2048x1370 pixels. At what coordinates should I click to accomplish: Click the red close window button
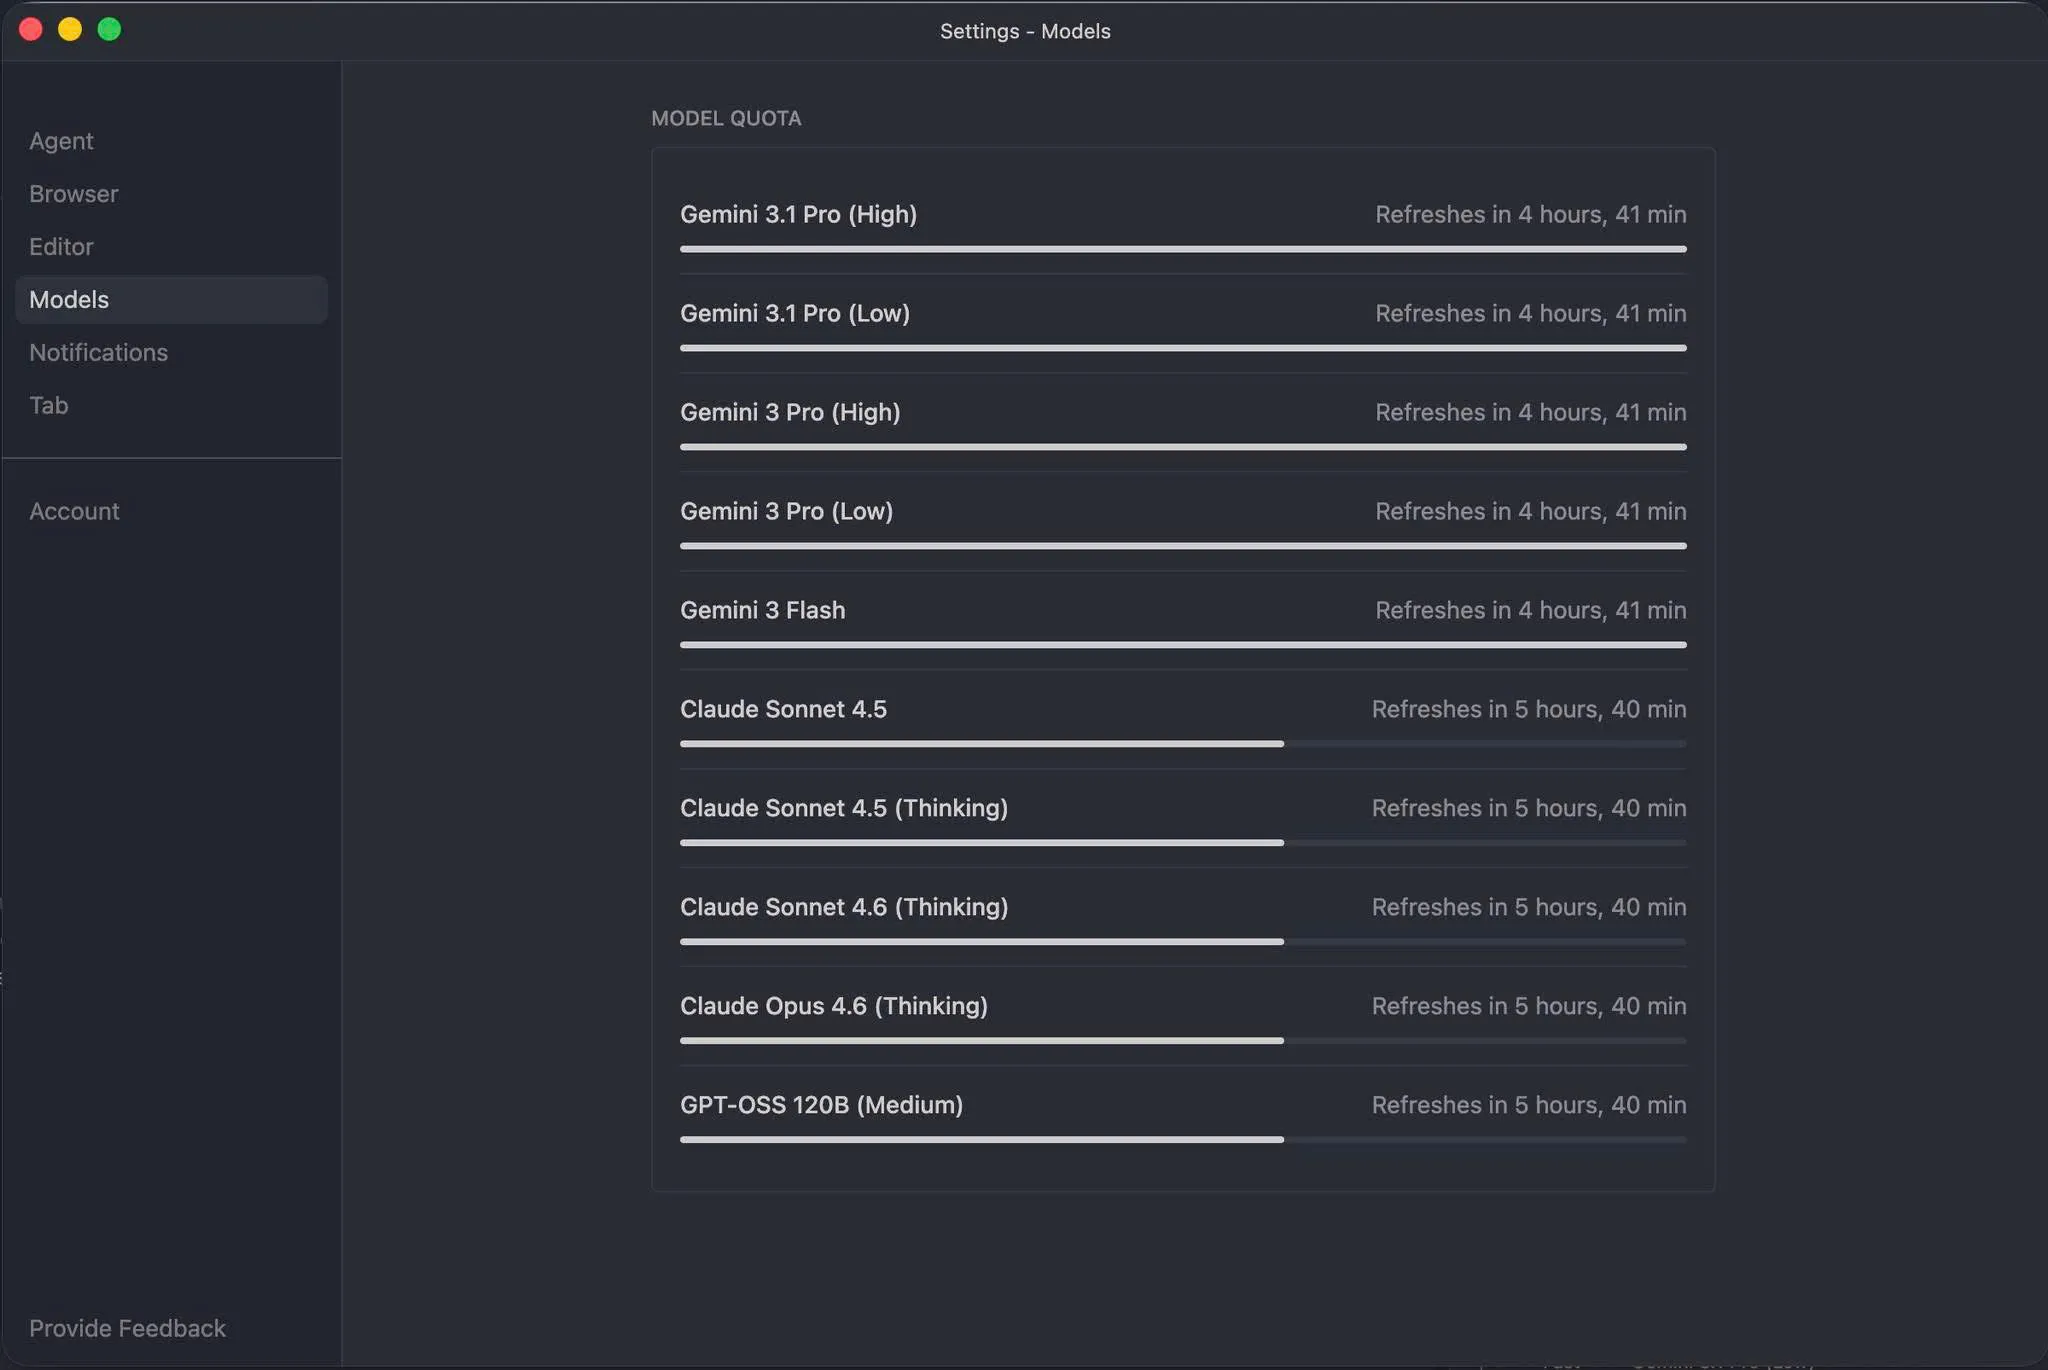31,30
